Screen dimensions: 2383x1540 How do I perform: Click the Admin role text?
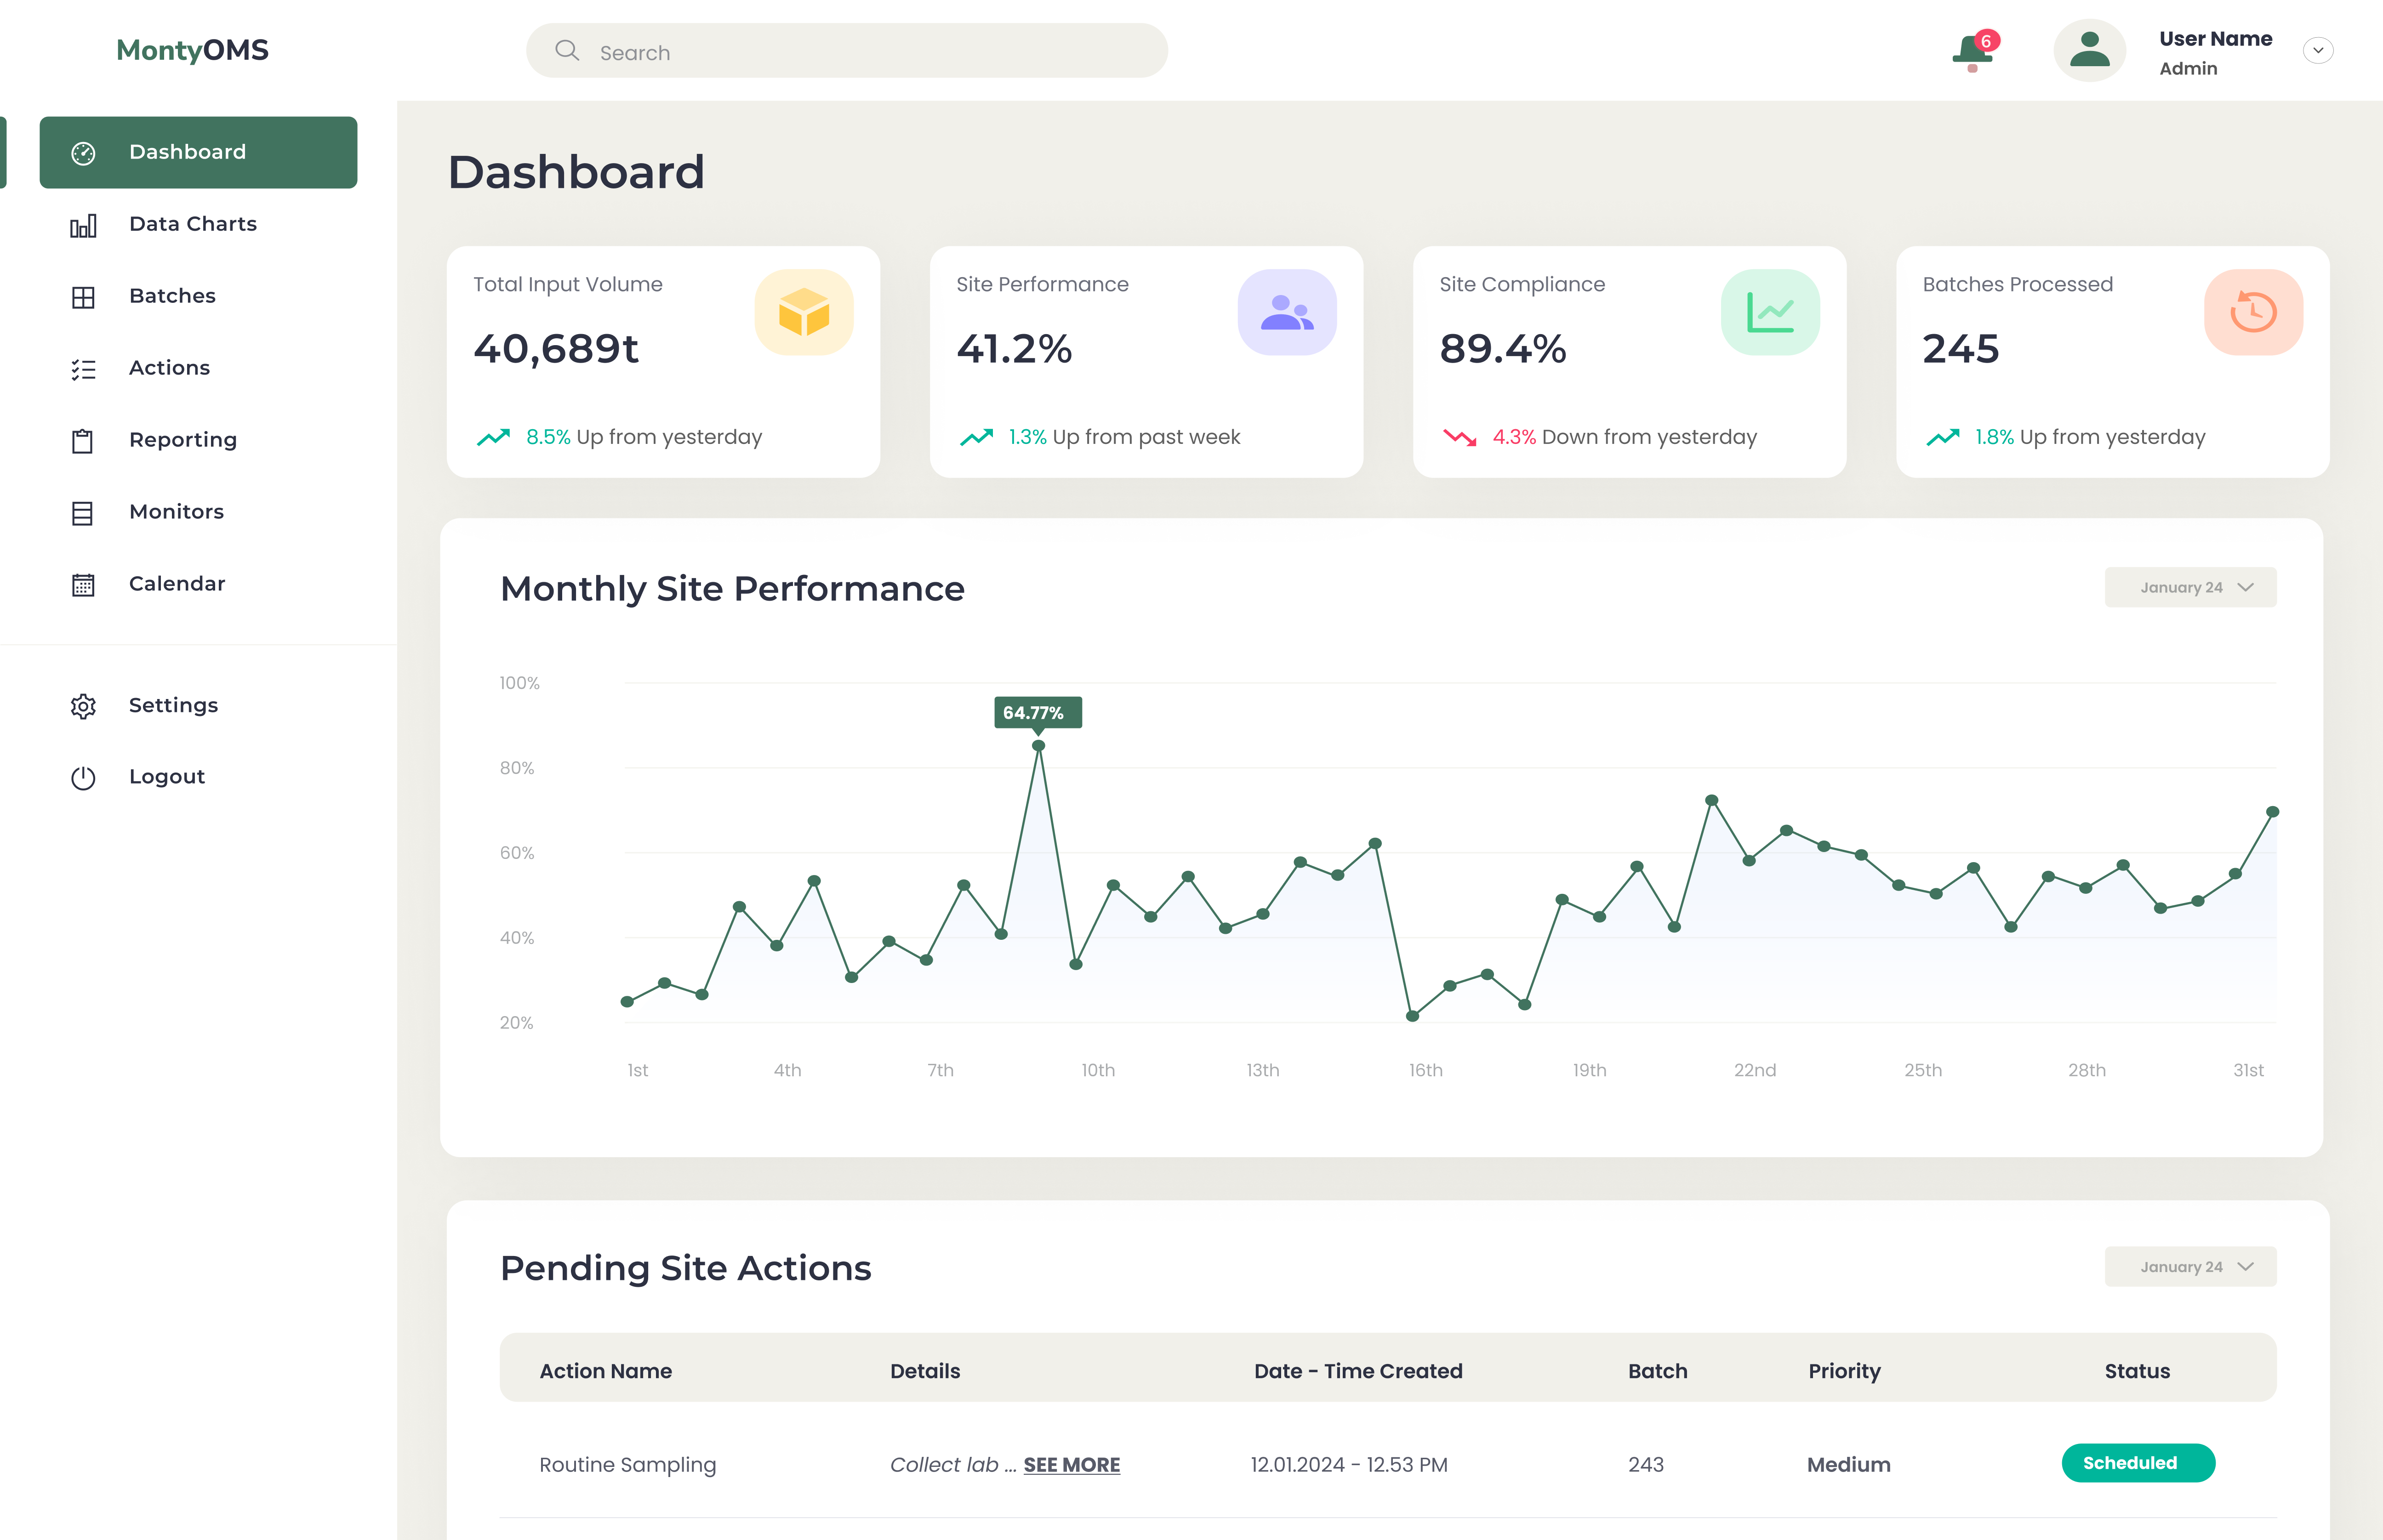click(x=2188, y=68)
